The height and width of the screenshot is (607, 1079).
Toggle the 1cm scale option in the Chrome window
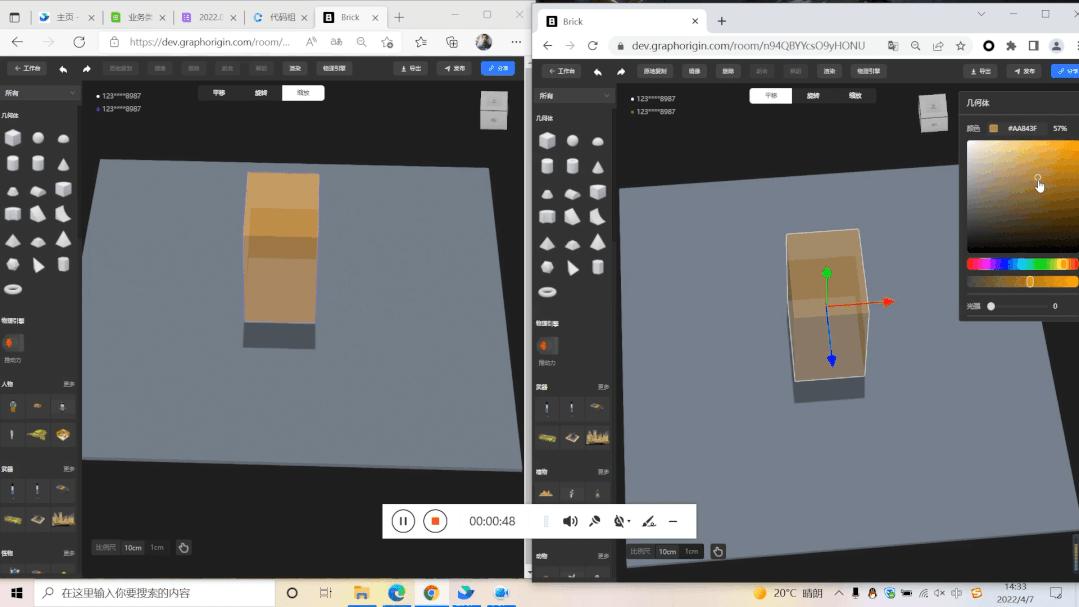[x=692, y=551]
